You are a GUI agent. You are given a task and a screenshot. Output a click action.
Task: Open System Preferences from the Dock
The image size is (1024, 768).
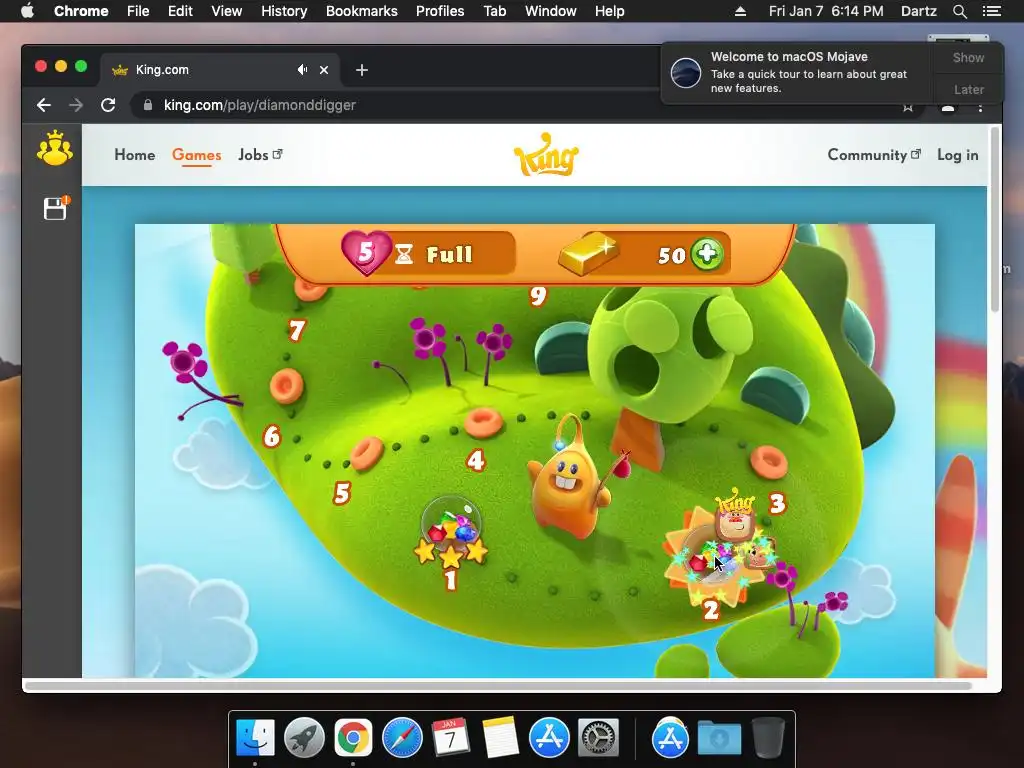tap(598, 738)
